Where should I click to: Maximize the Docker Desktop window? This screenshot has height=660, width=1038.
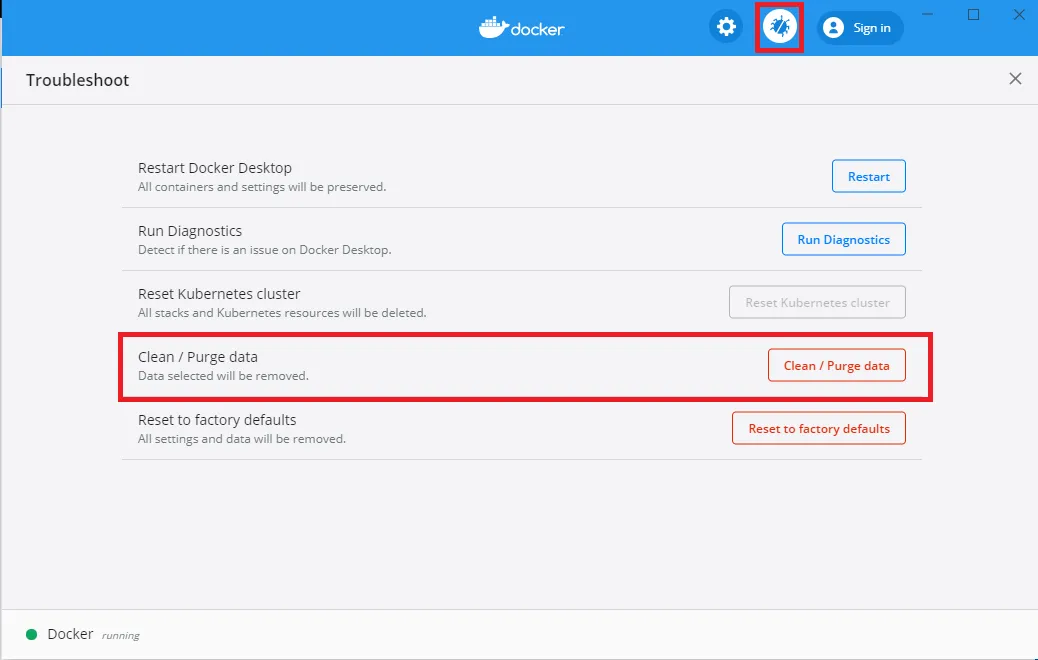[x=973, y=14]
